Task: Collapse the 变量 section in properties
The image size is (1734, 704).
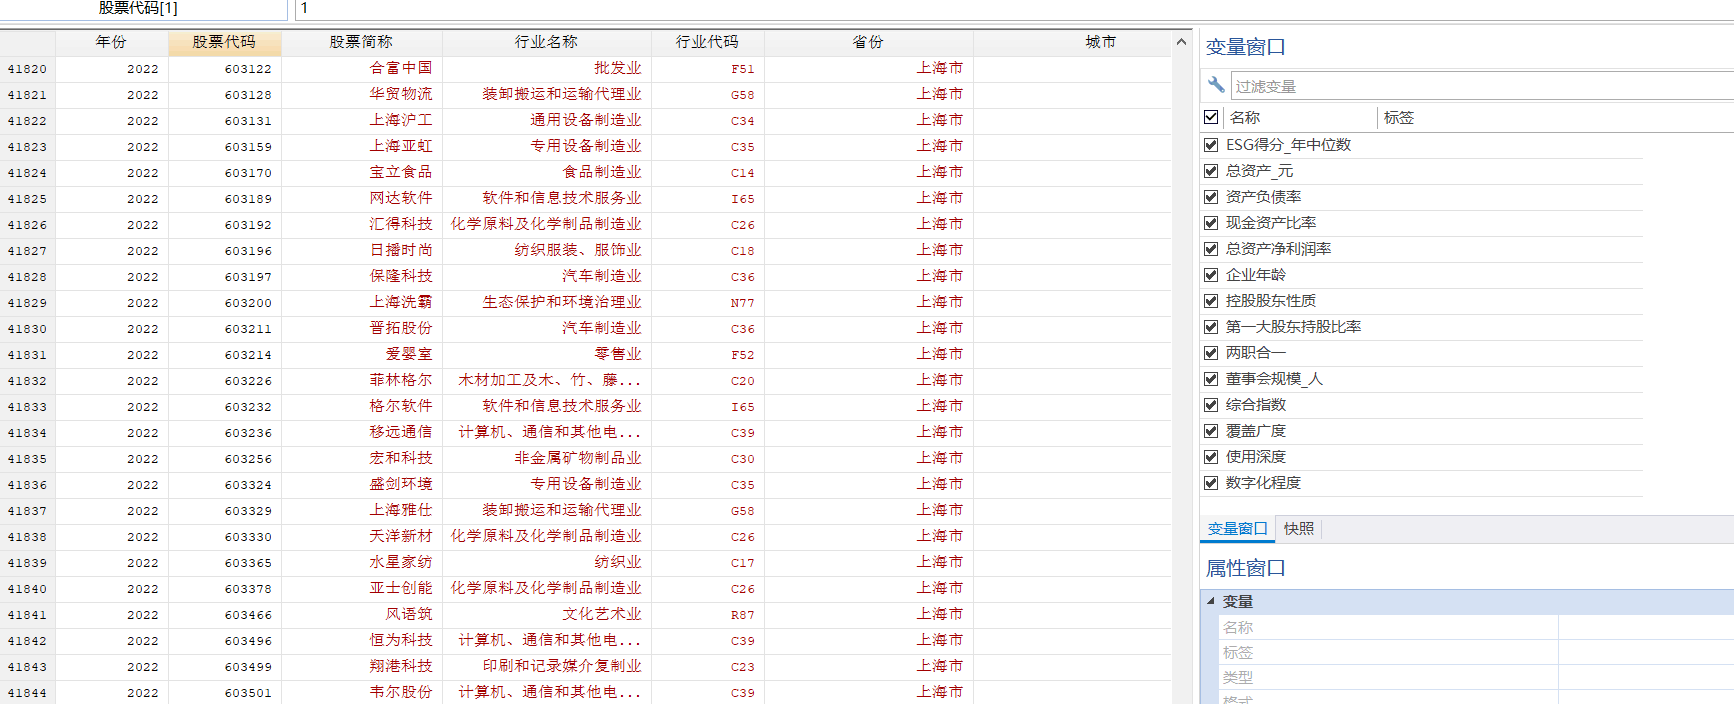Action: 1211,601
